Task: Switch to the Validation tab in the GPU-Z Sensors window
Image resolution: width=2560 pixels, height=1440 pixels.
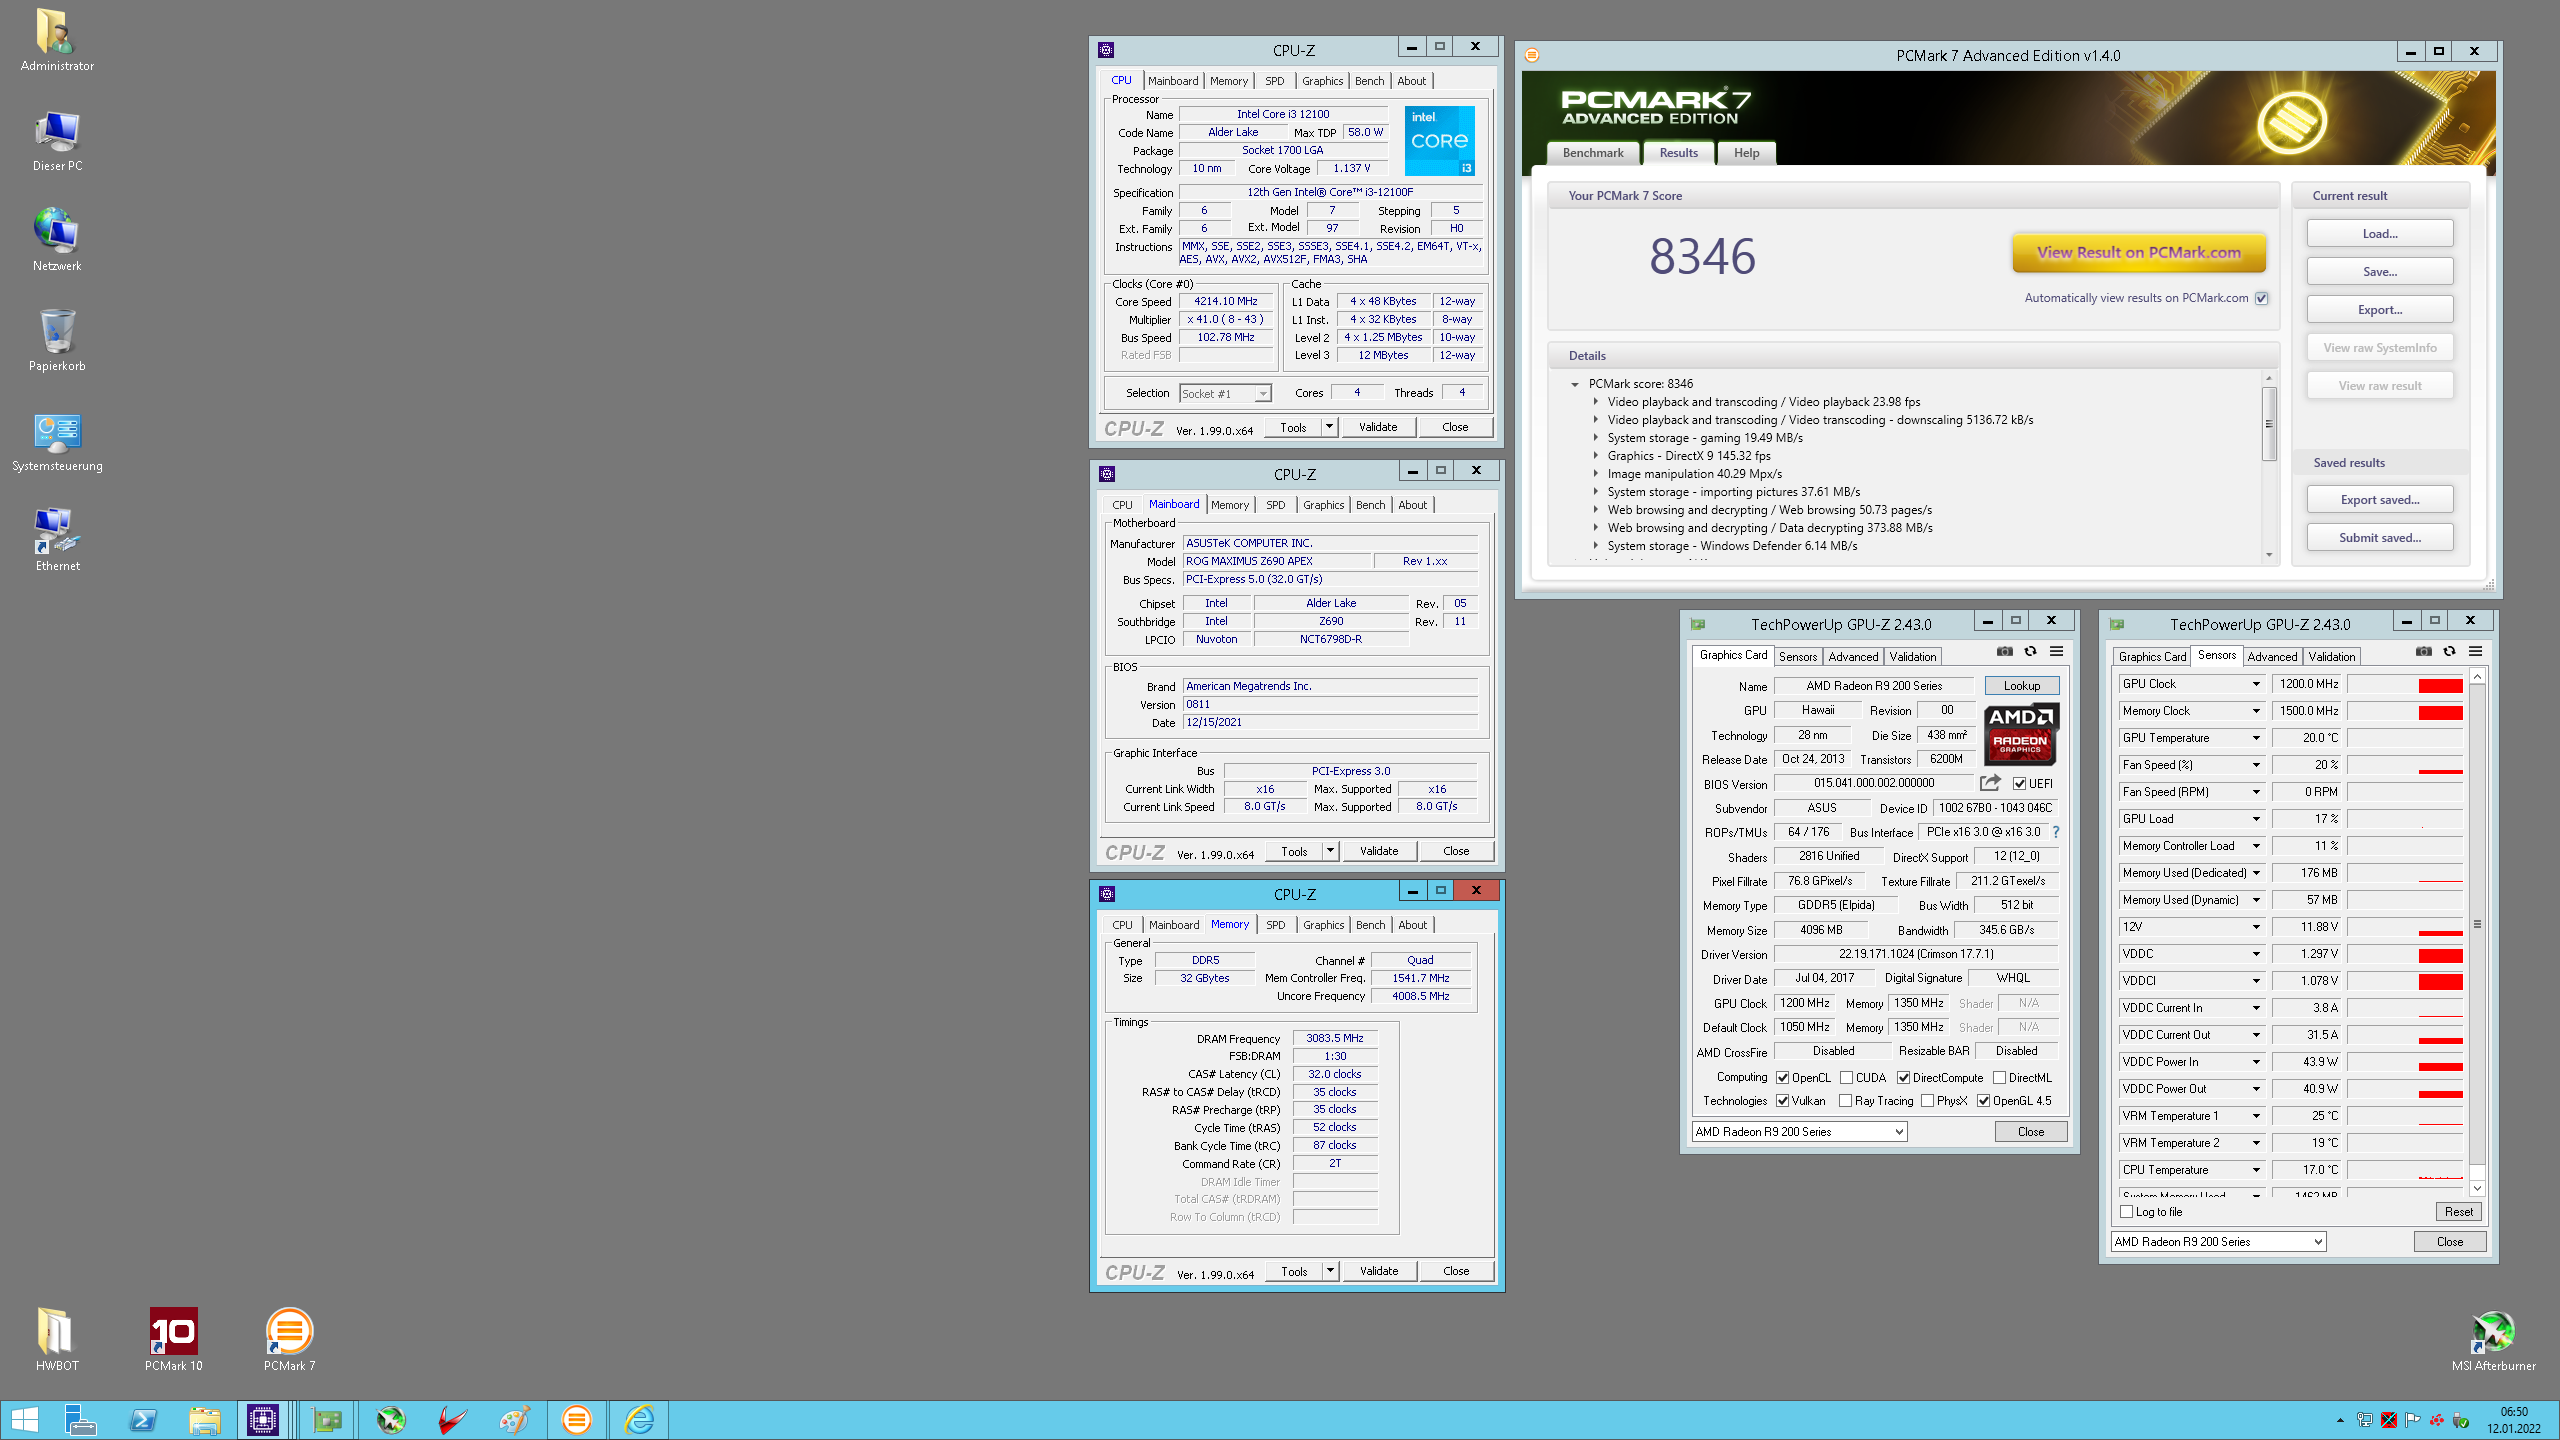Action: 2331,657
